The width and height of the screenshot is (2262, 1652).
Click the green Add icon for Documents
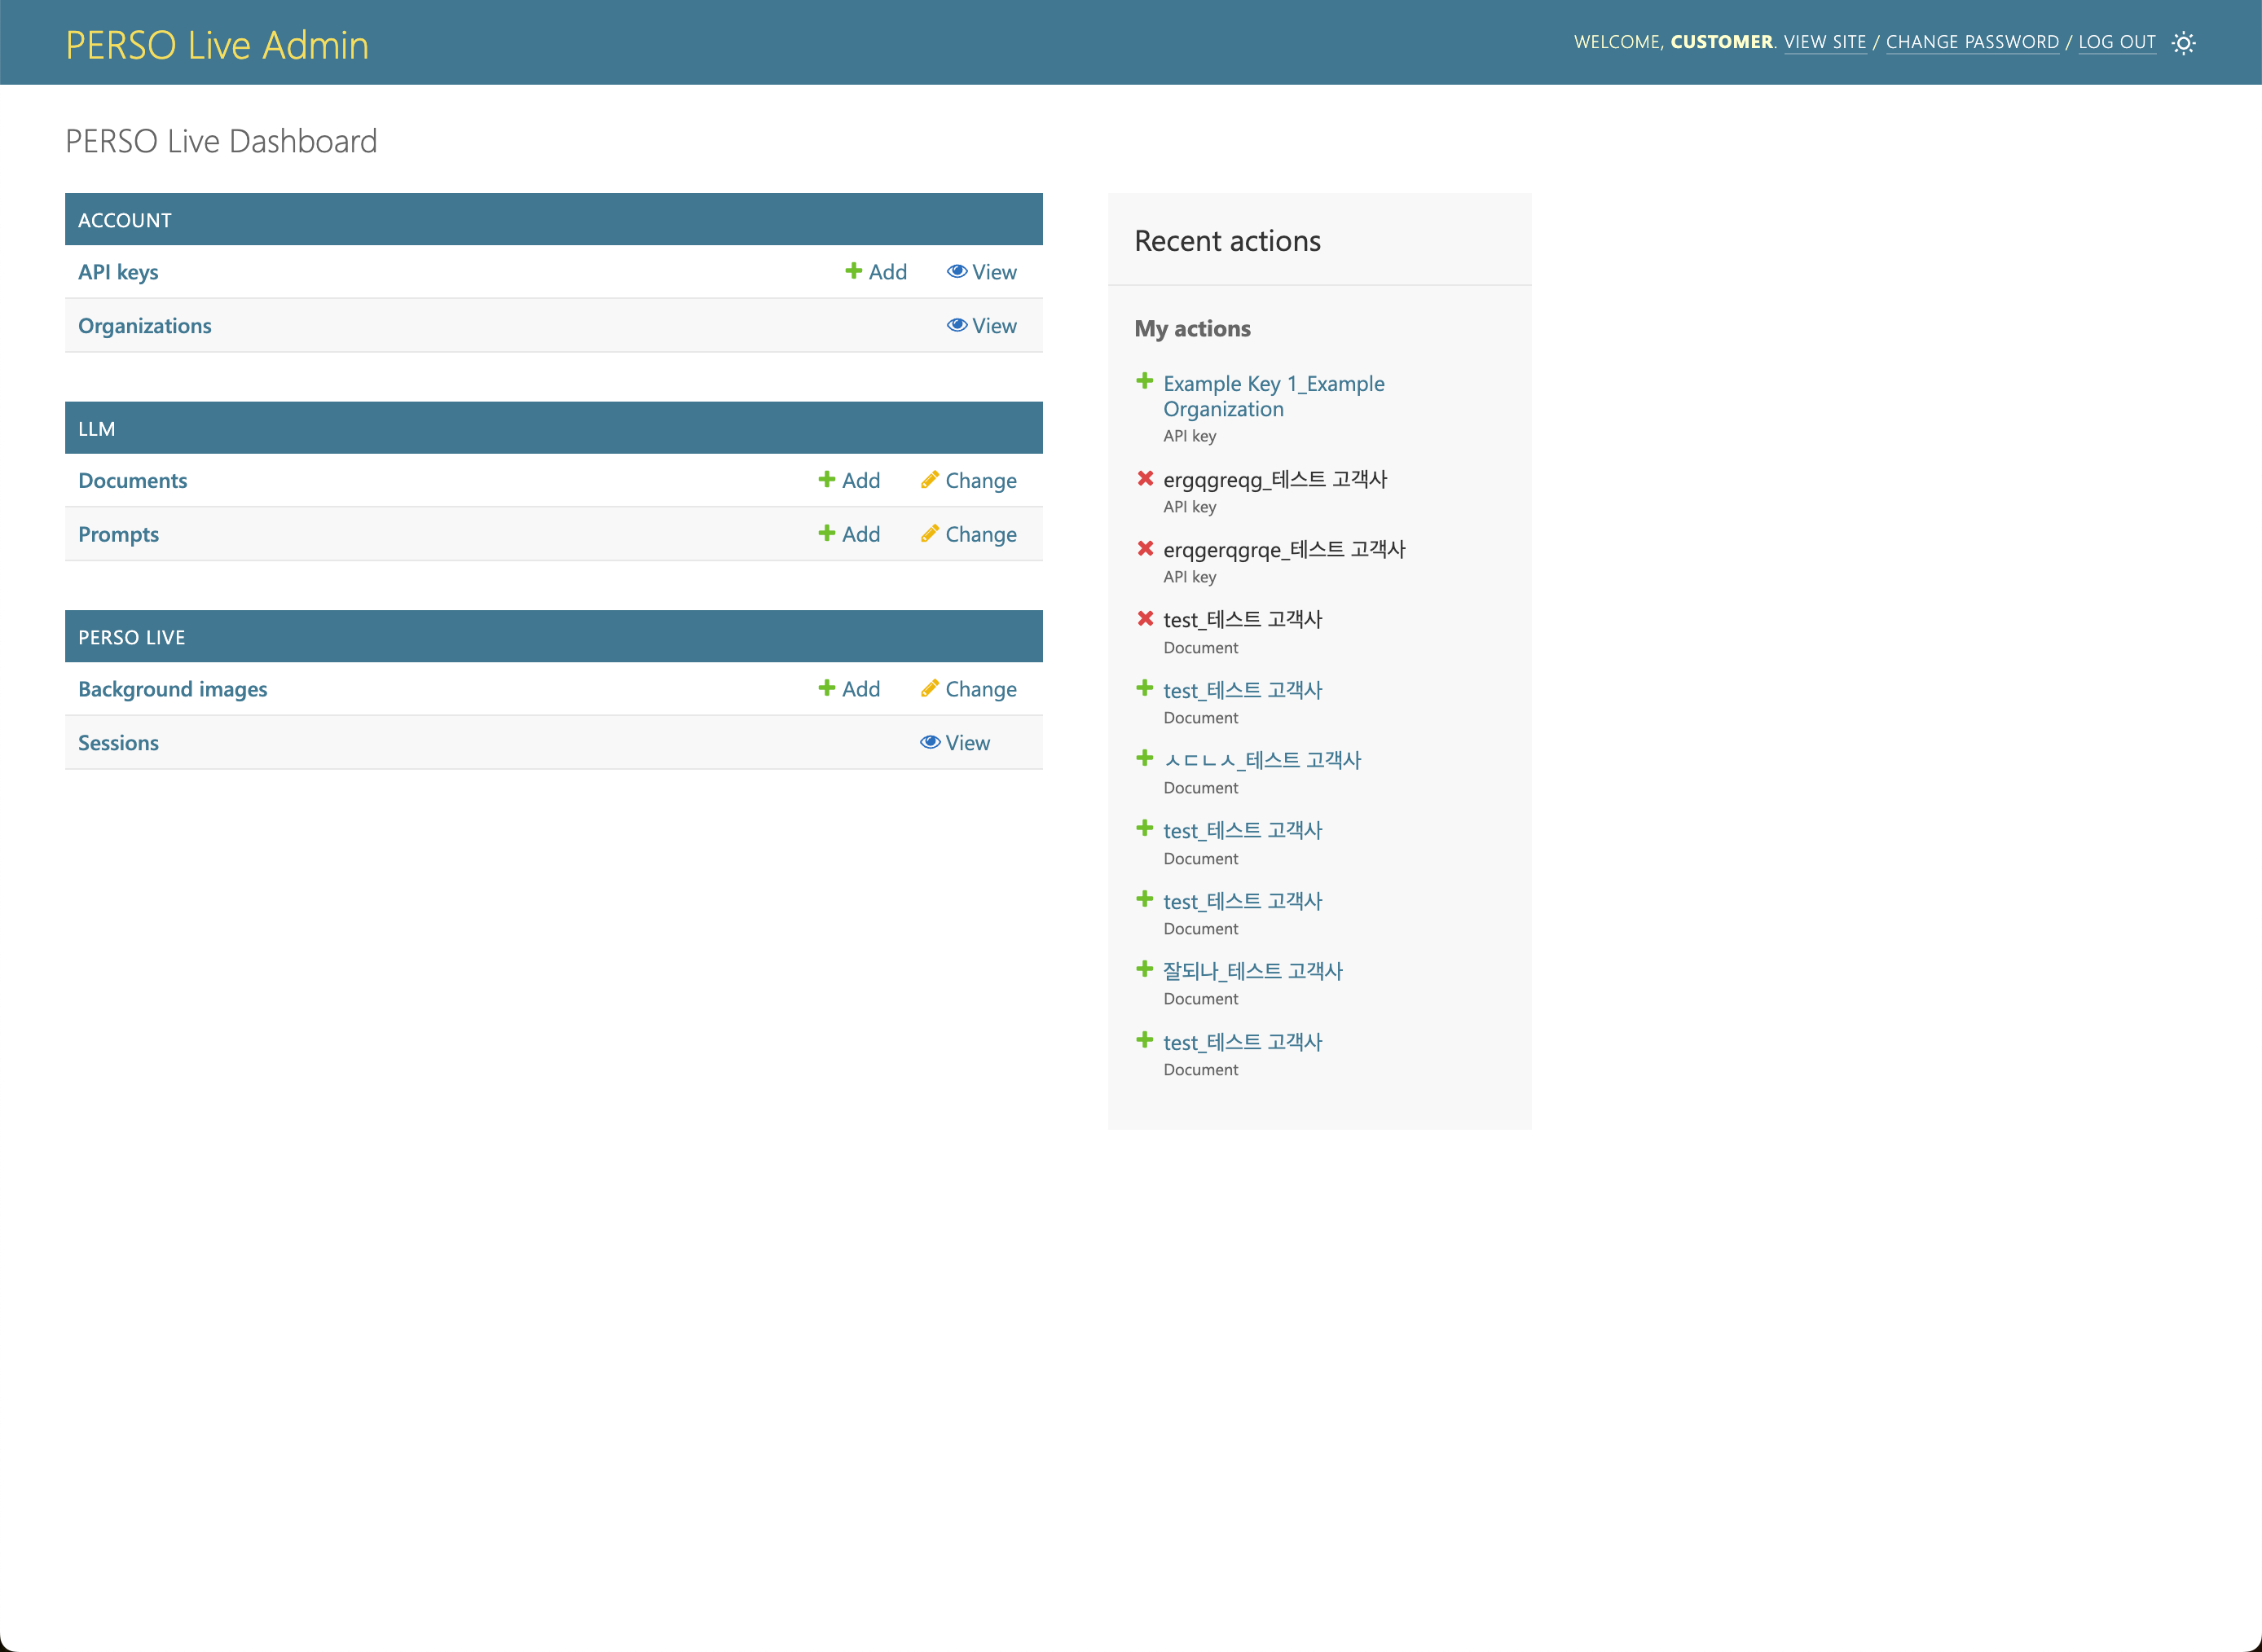[x=826, y=480]
